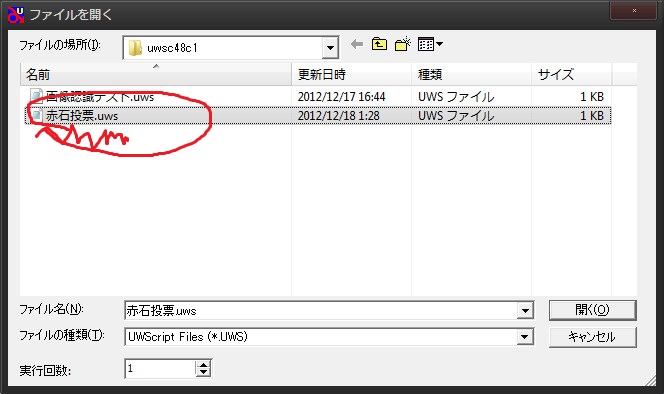Click the キャンセル button
The image size is (664, 394).
tap(592, 337)
